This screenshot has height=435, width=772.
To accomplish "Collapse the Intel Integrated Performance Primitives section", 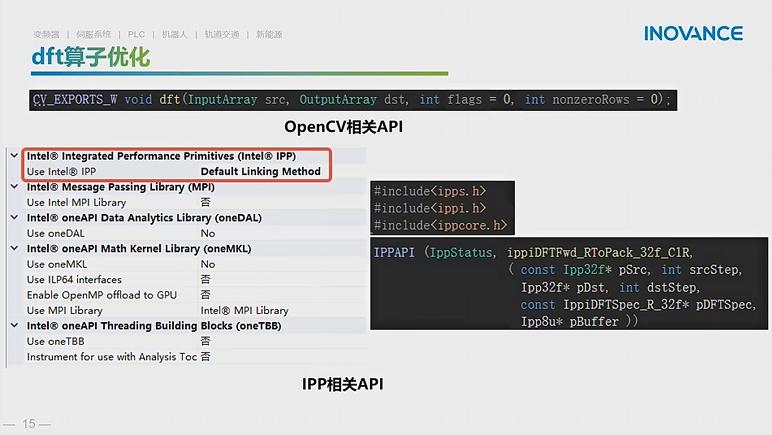I will tap(14, 155).
